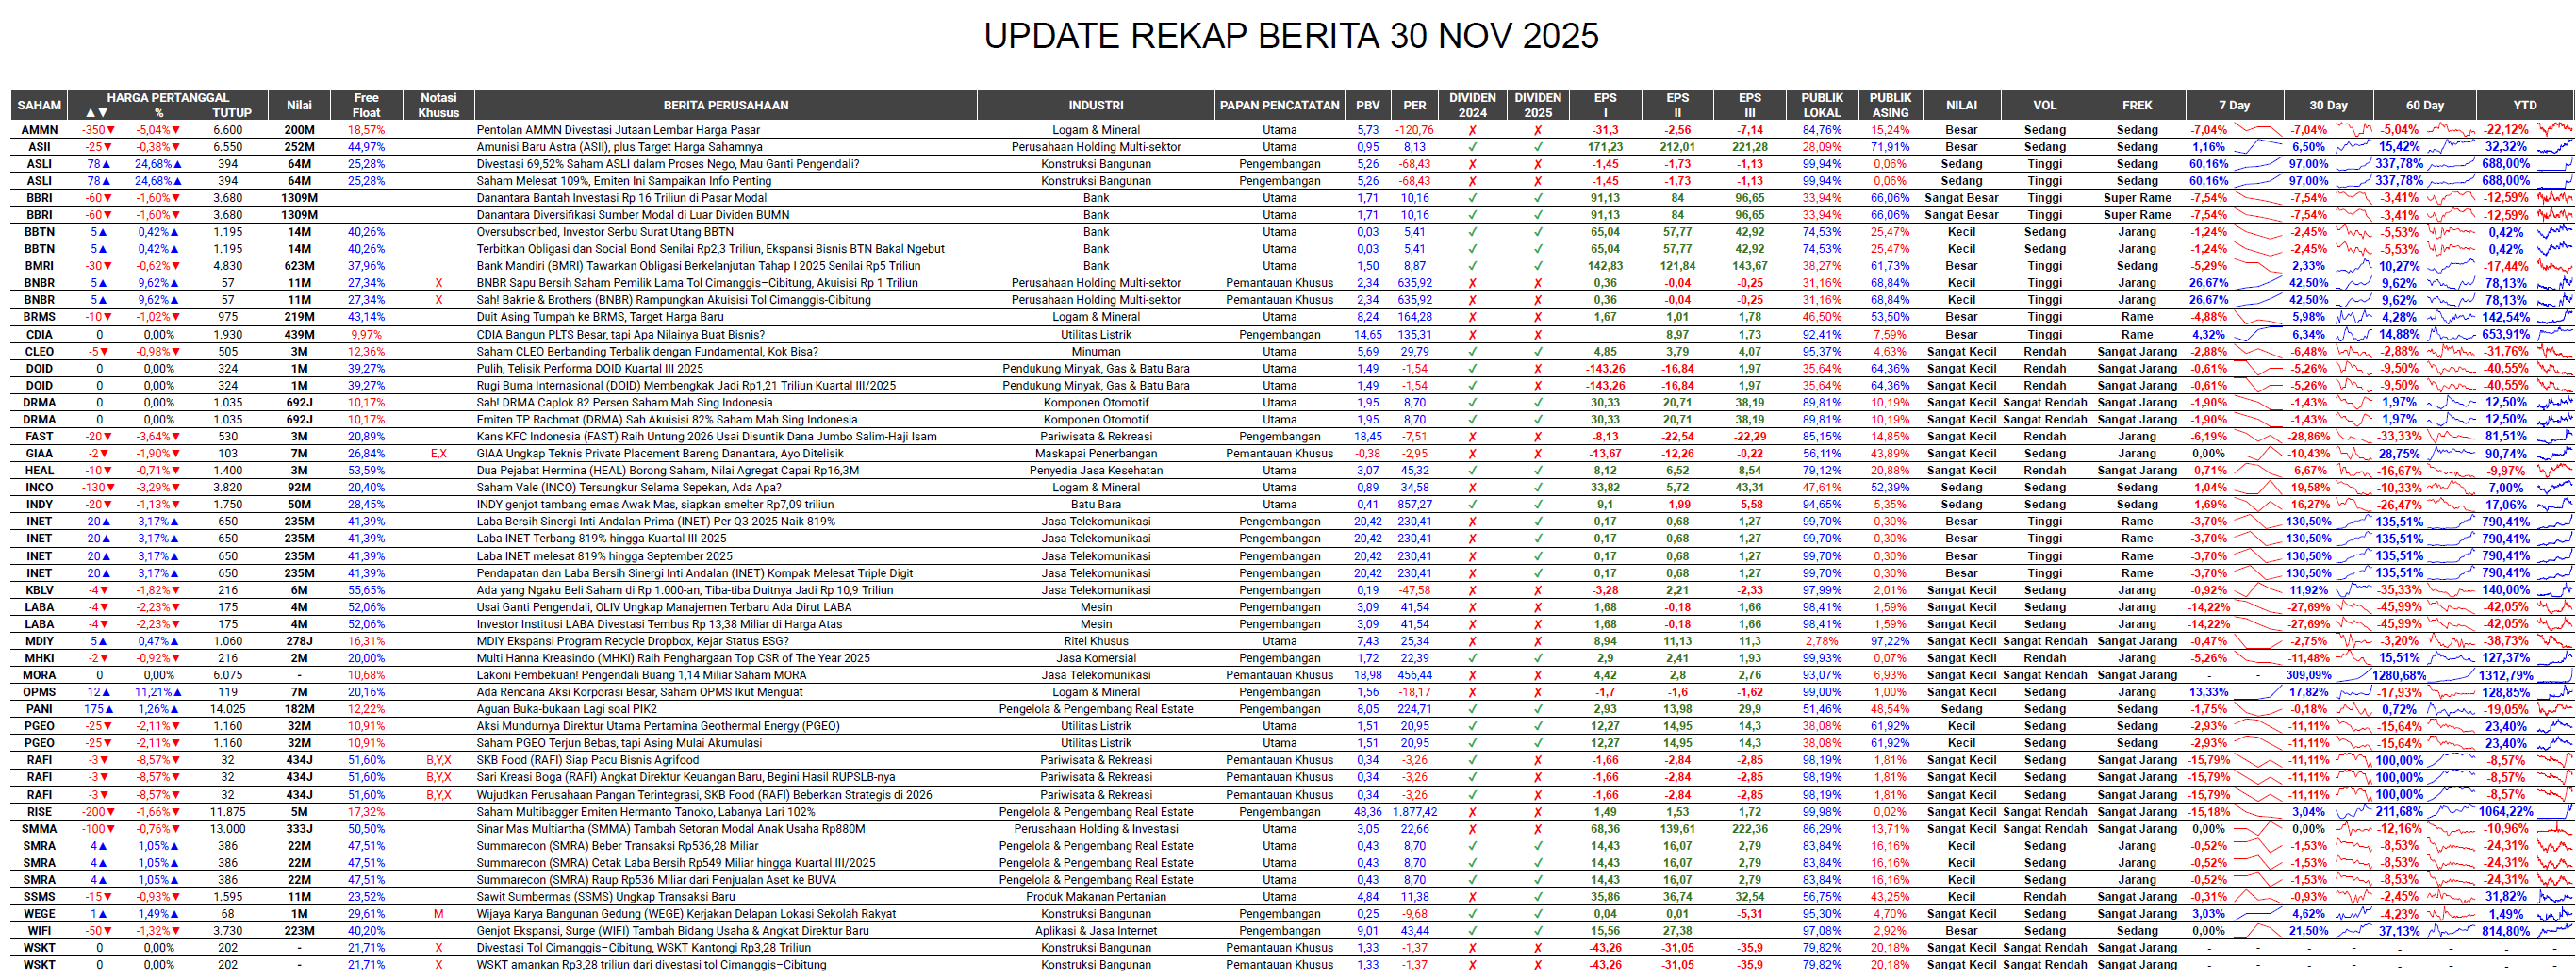
Task: Click the Dividen 2024 check mark for INDY
Action: [1472, 505]
